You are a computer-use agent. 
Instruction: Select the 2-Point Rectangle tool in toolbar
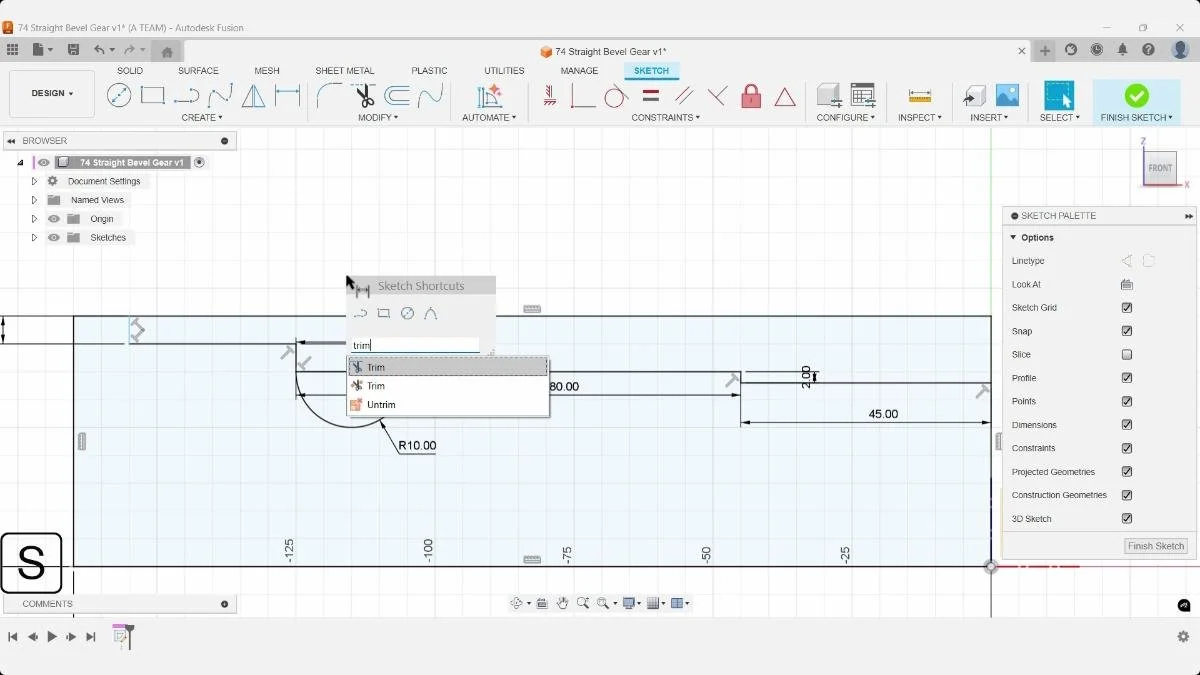click(152, 96)
